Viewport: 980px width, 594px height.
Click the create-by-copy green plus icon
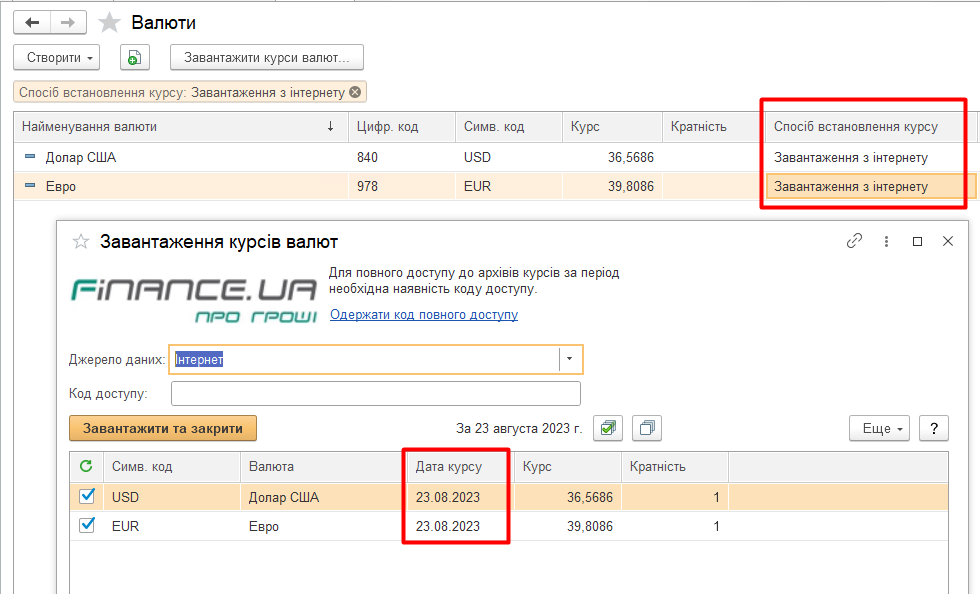click(135, 58)
